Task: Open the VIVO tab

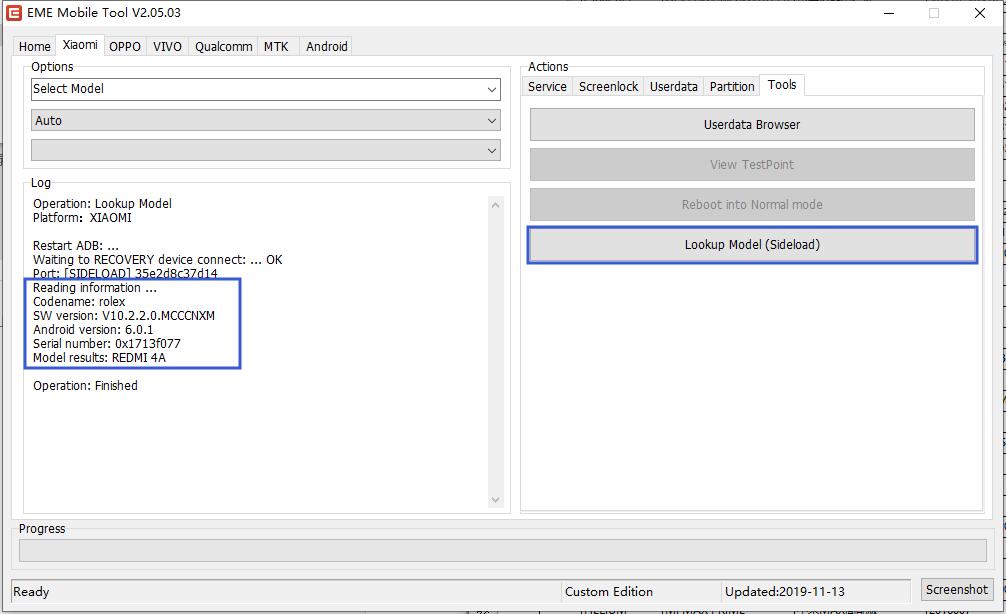Action: point(167,46)
